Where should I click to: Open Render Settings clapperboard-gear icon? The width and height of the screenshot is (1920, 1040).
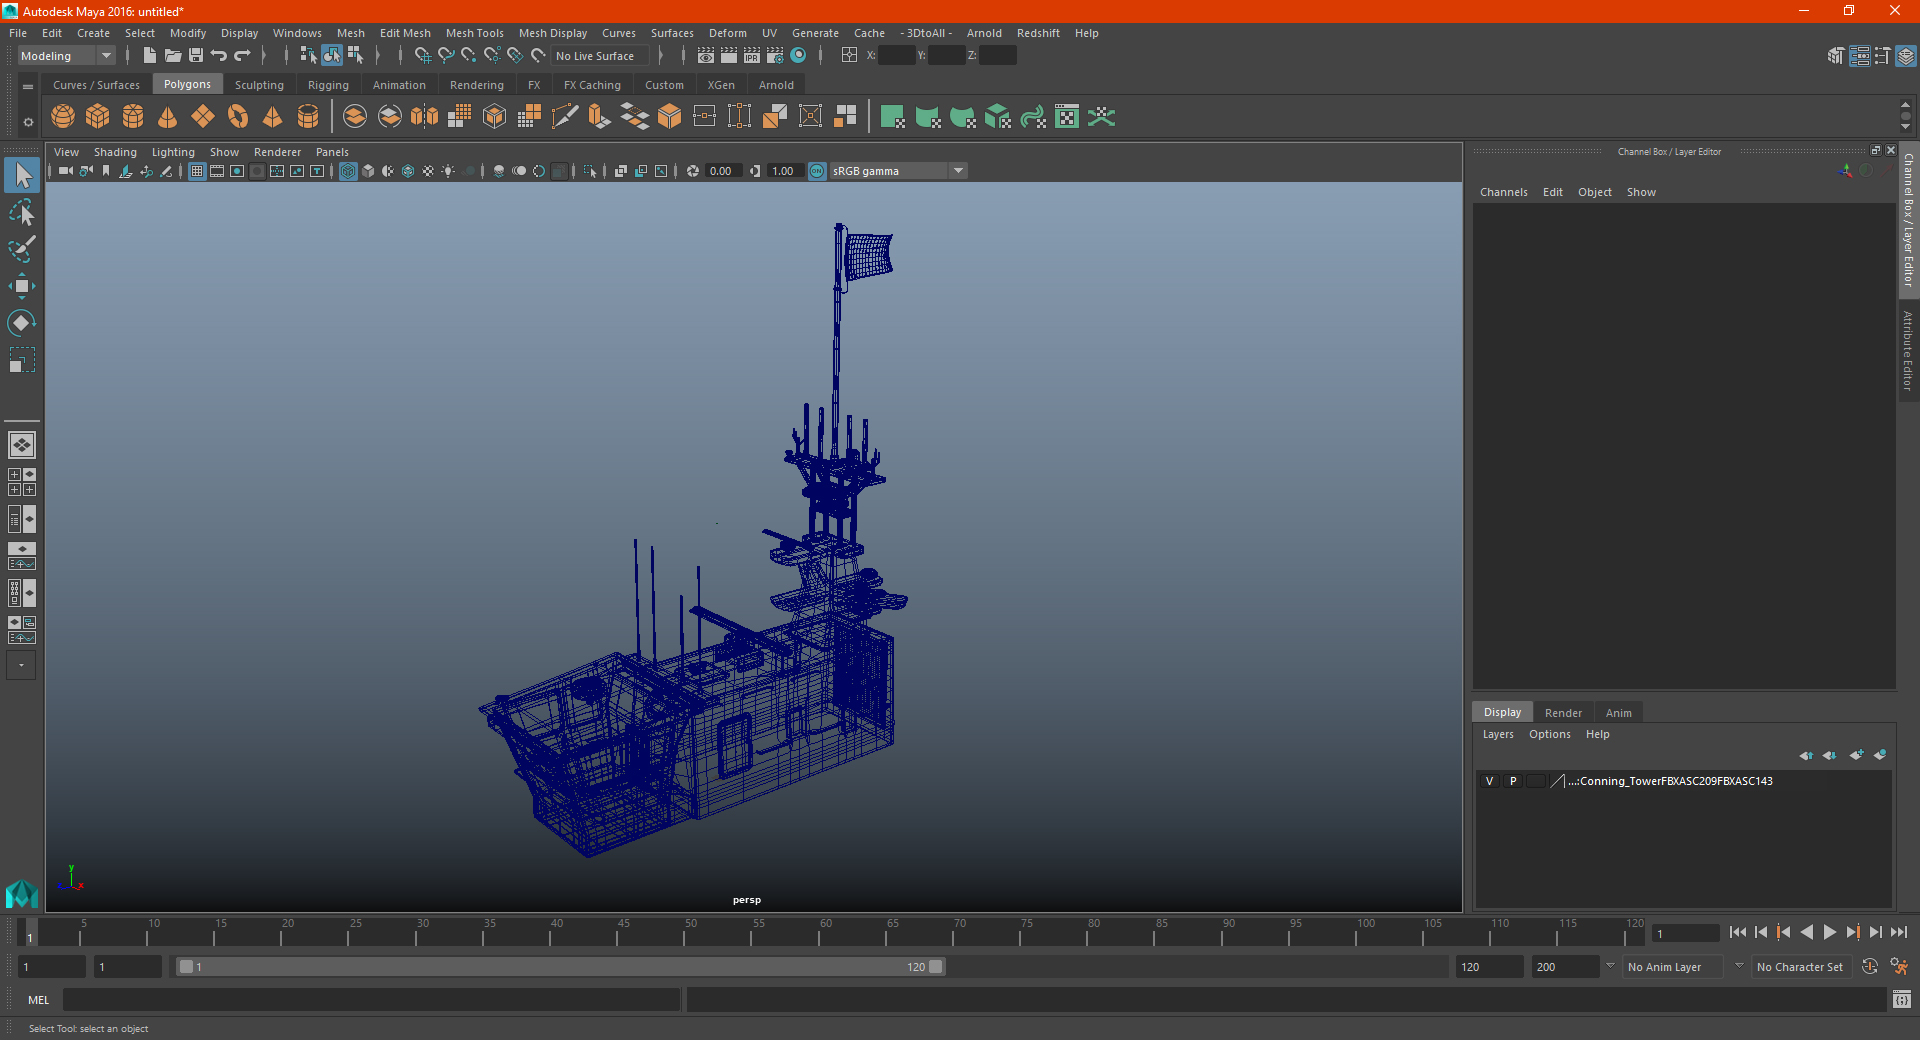(775, 56)
